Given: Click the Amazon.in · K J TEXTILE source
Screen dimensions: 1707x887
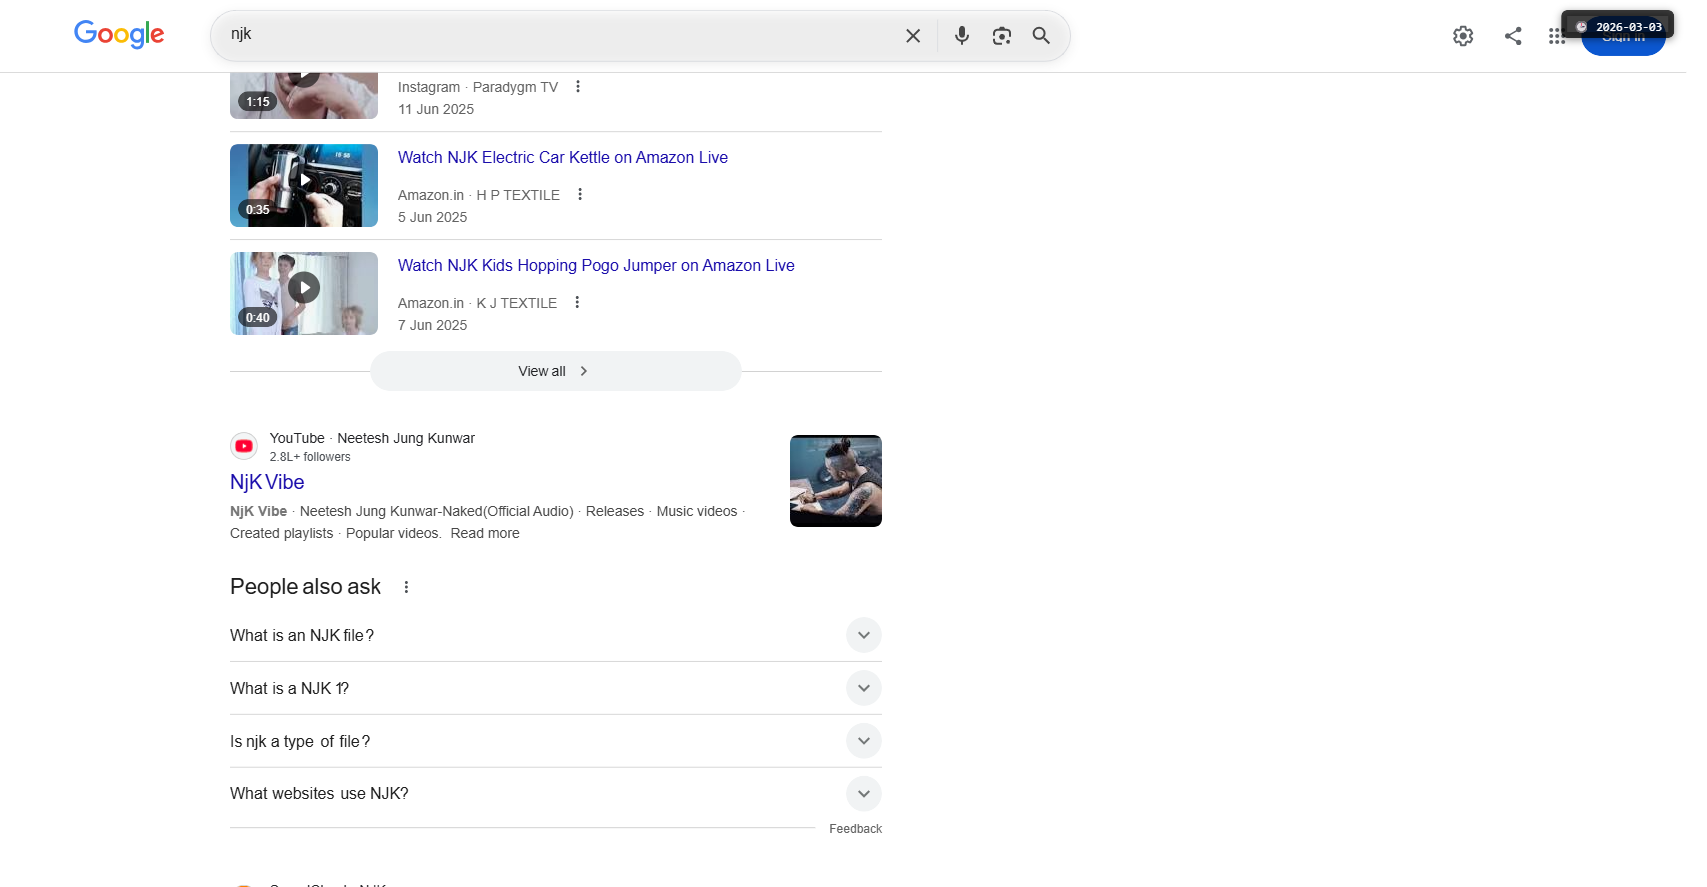Looking at the screenshot, I should [478, 303].
